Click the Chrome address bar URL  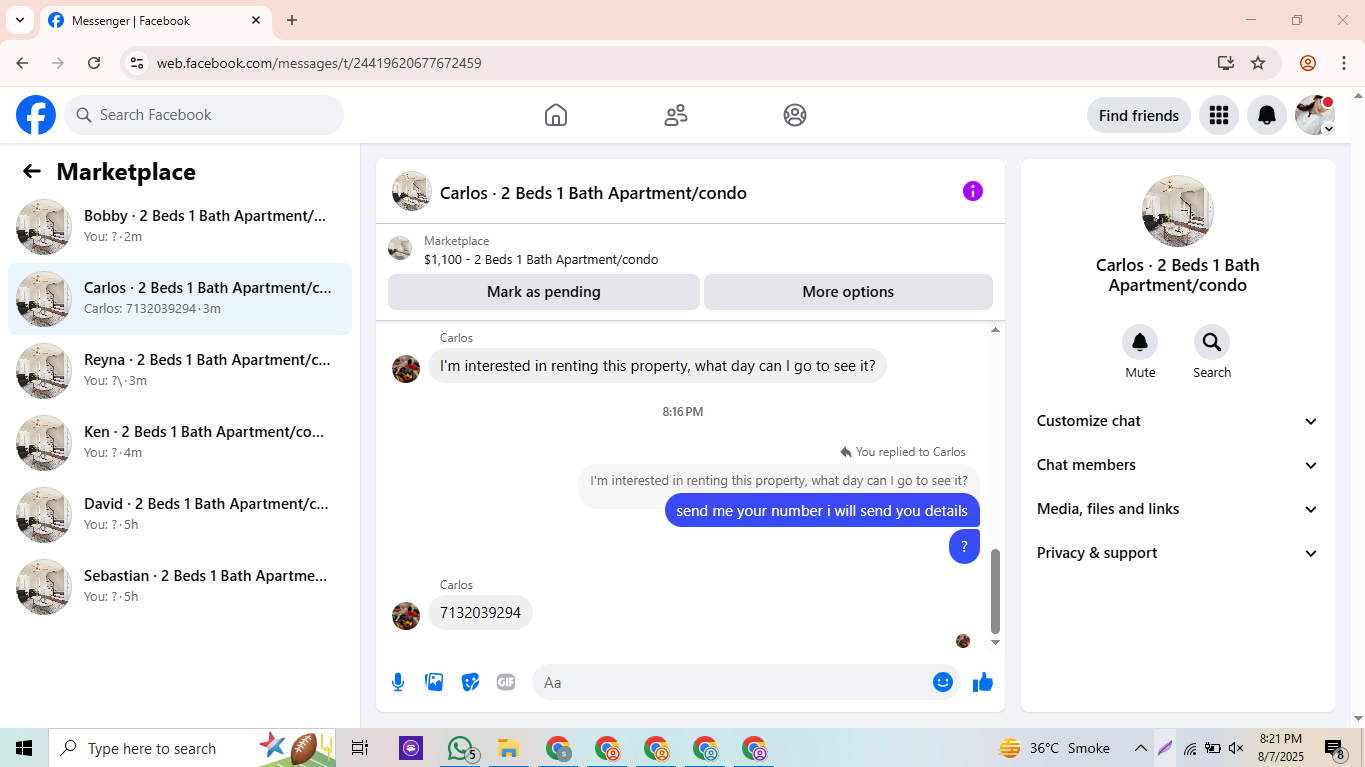pyautogui.click(x=319, y=63)
